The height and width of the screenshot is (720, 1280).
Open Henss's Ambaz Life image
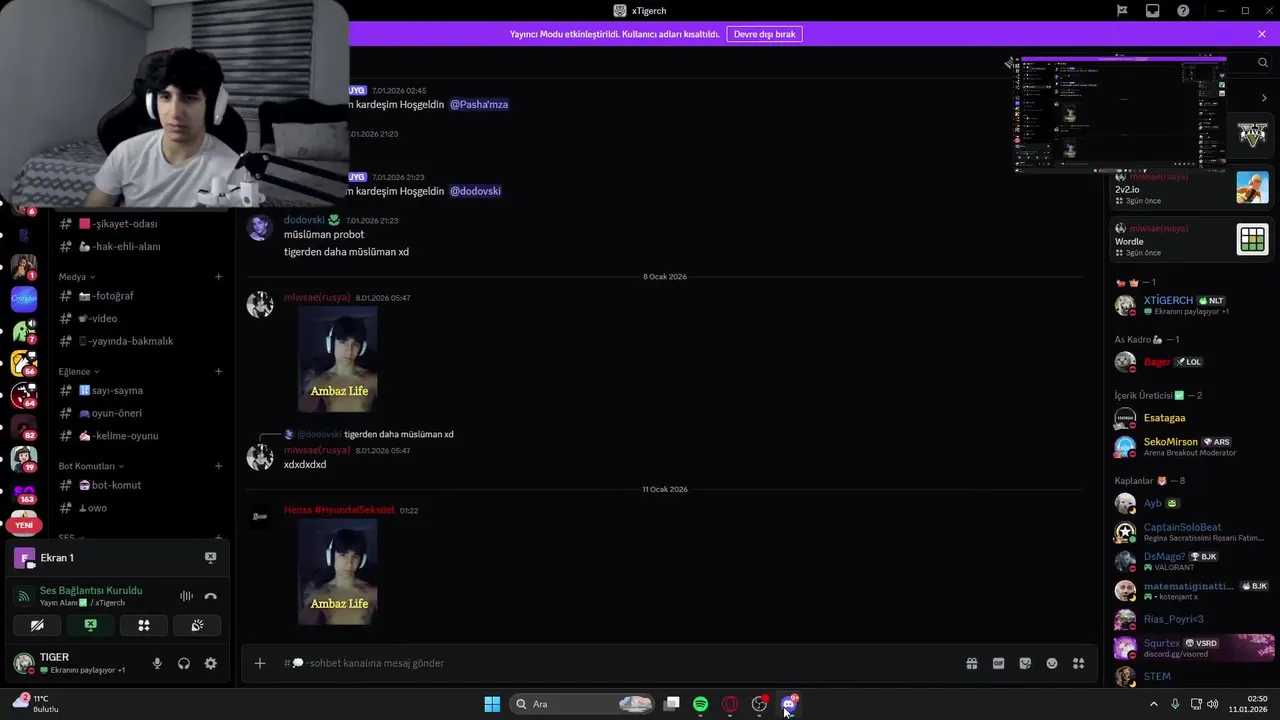(x=338, y=572)
